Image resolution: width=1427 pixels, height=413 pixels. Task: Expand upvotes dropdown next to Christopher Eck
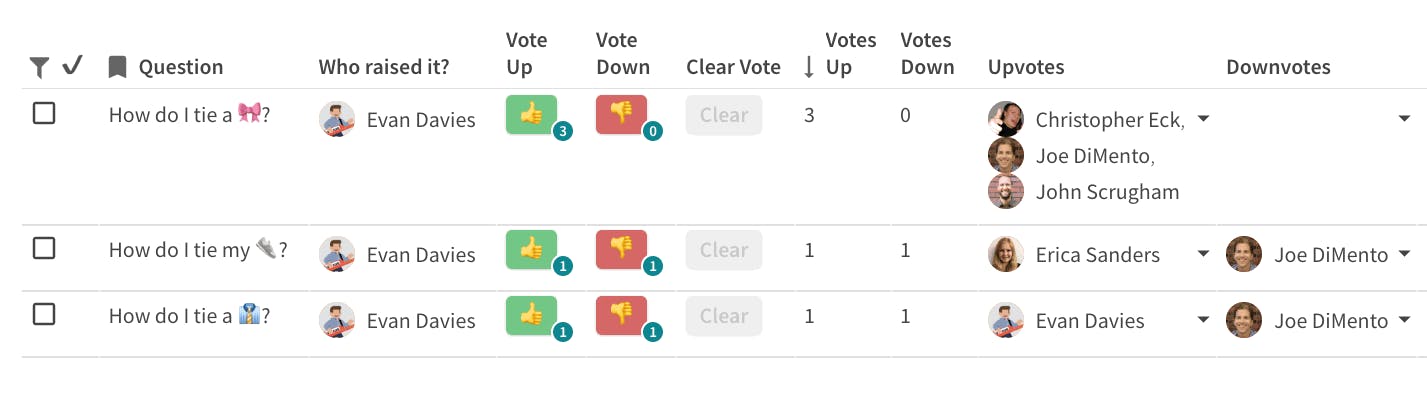(x=1204, y=119)
